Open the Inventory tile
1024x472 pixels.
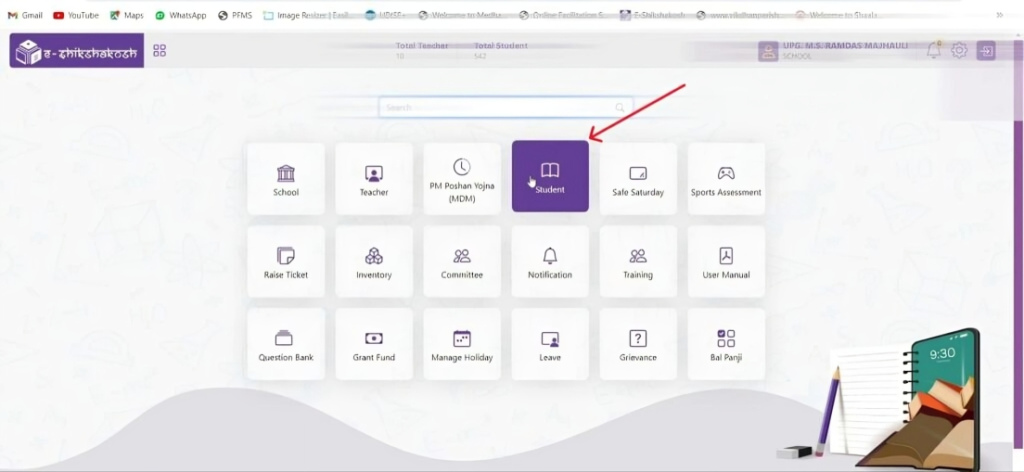tap(374, 261)
